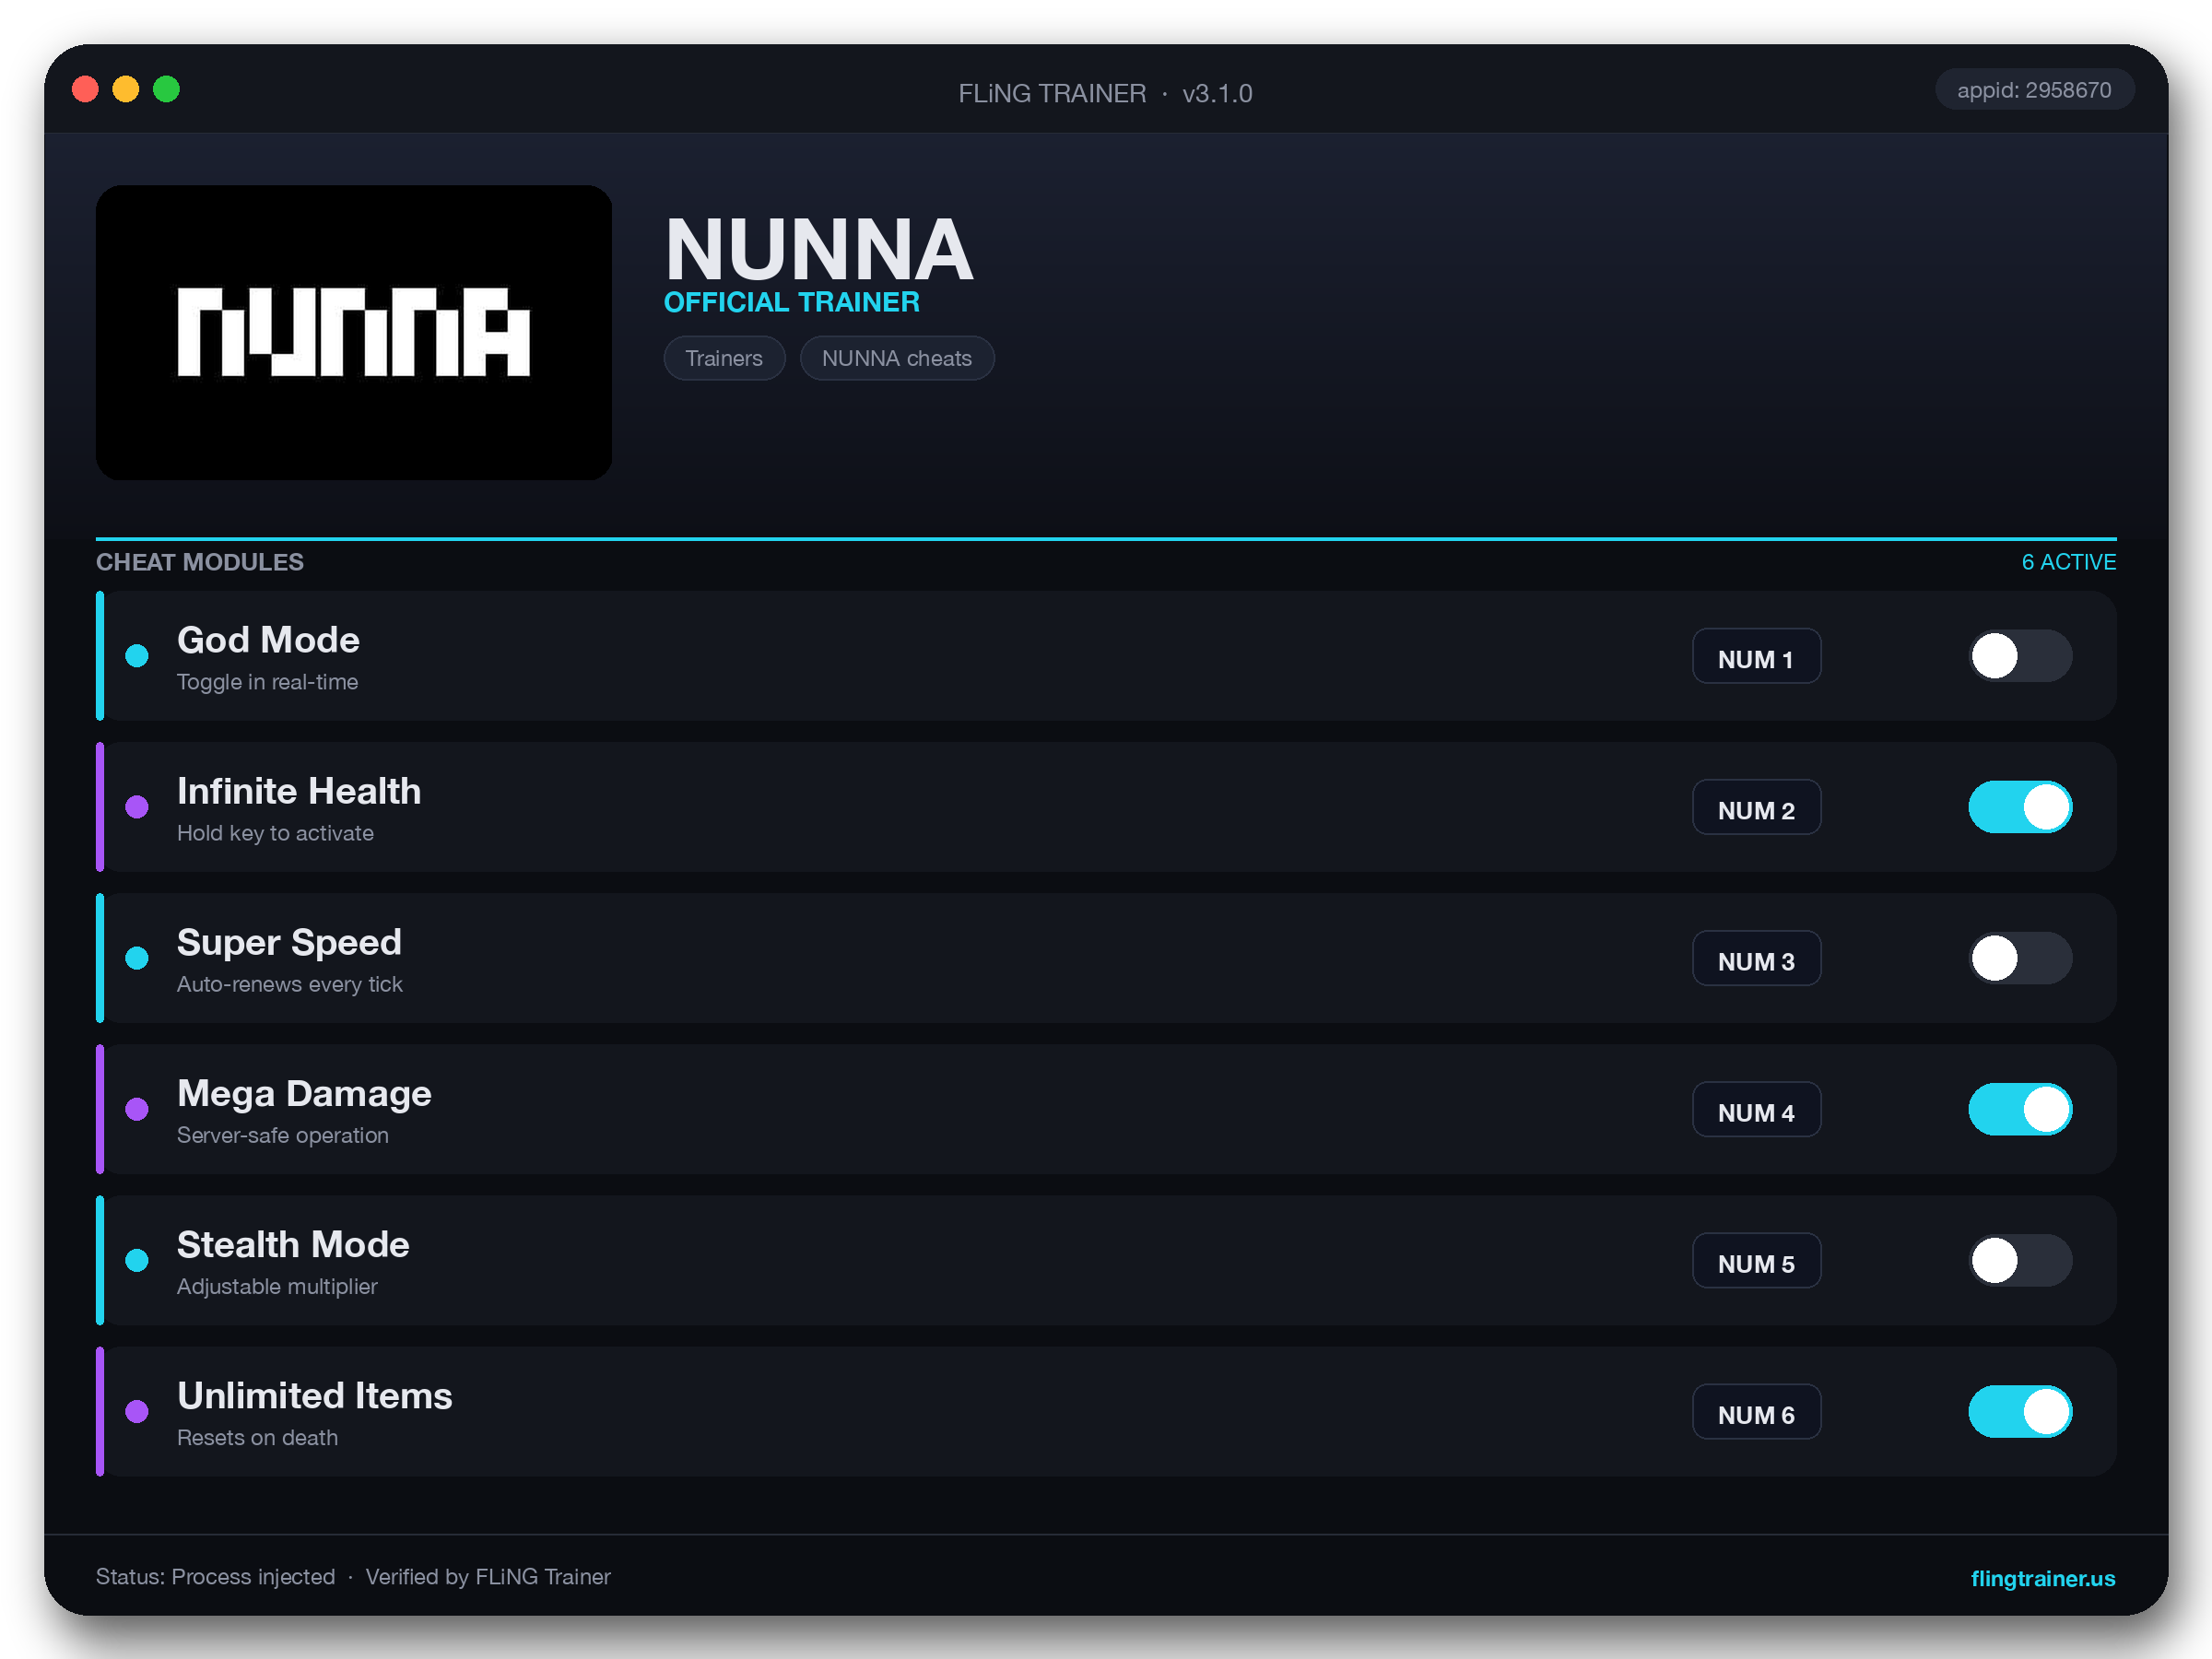
Task: Click the NUM 6 hotkey button
Action: coord(1756,1411)
